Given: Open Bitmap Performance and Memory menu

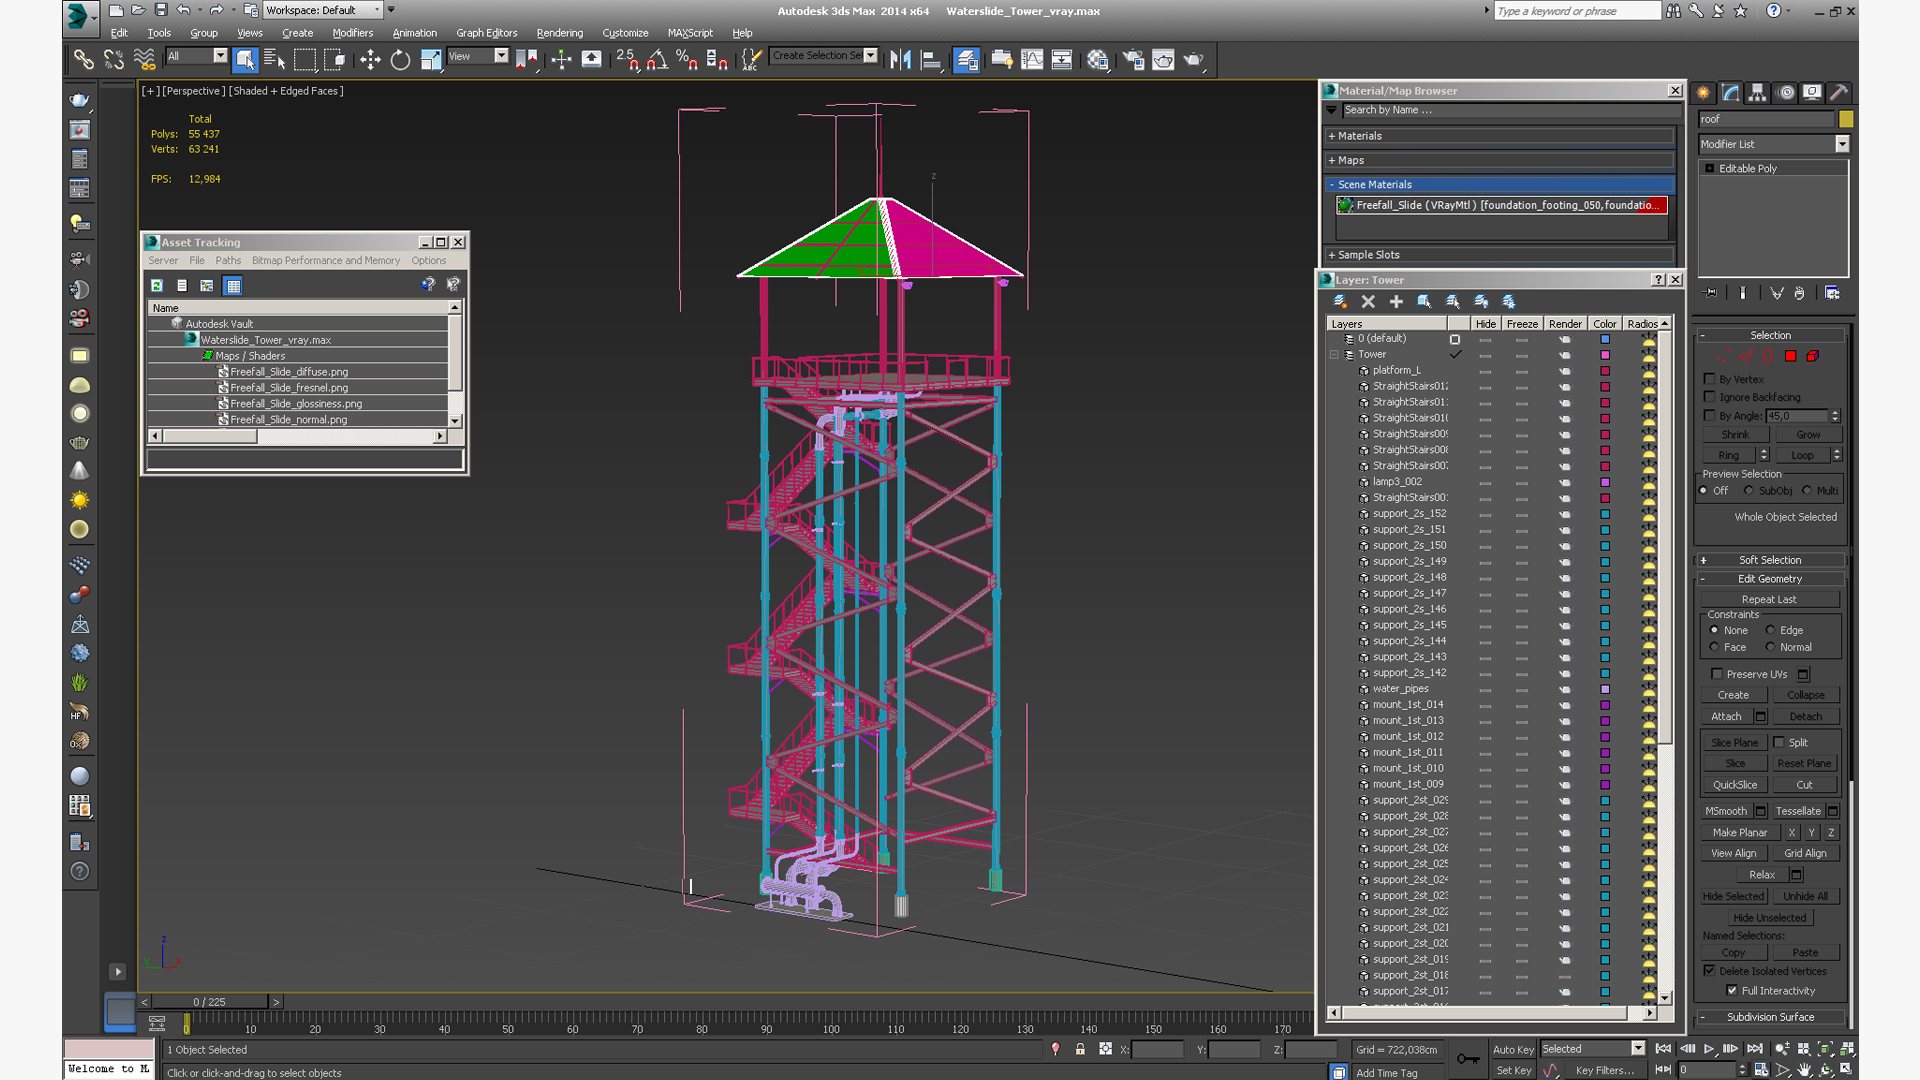Looking at the screenshot, I should coord(326,260).
